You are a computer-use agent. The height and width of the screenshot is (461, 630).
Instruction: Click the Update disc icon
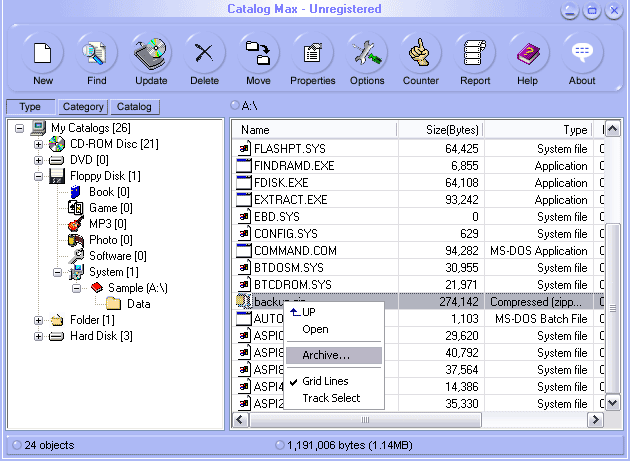[x=150, y=54]
